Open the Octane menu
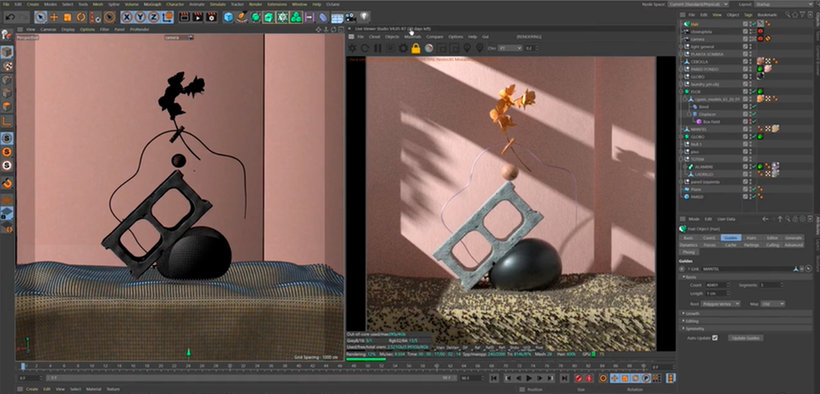This screenshot has width=820, height=394. (333, 4)
